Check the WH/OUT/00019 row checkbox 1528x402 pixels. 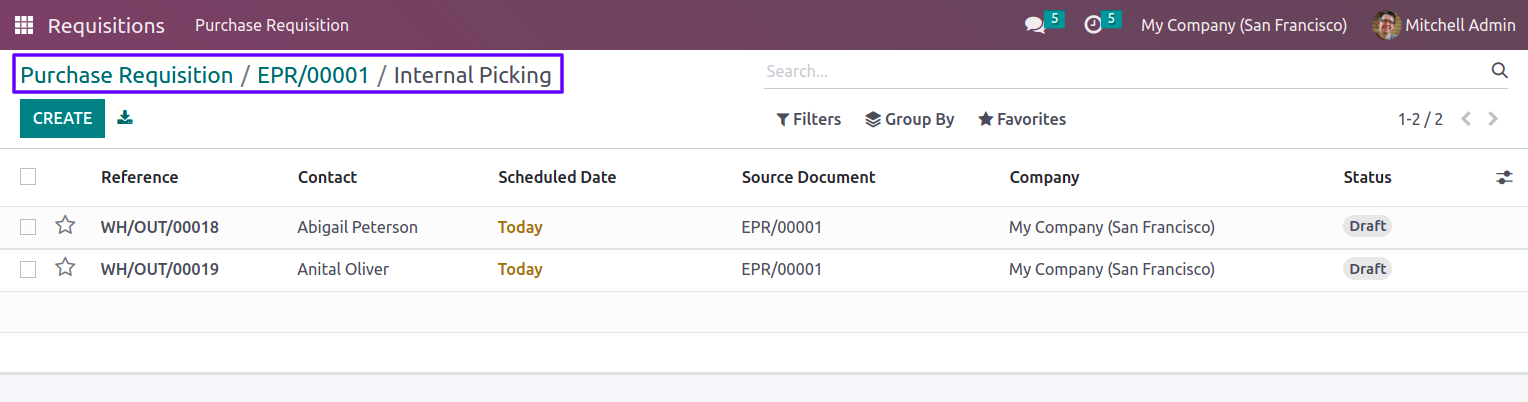click(x=28, y=269)
